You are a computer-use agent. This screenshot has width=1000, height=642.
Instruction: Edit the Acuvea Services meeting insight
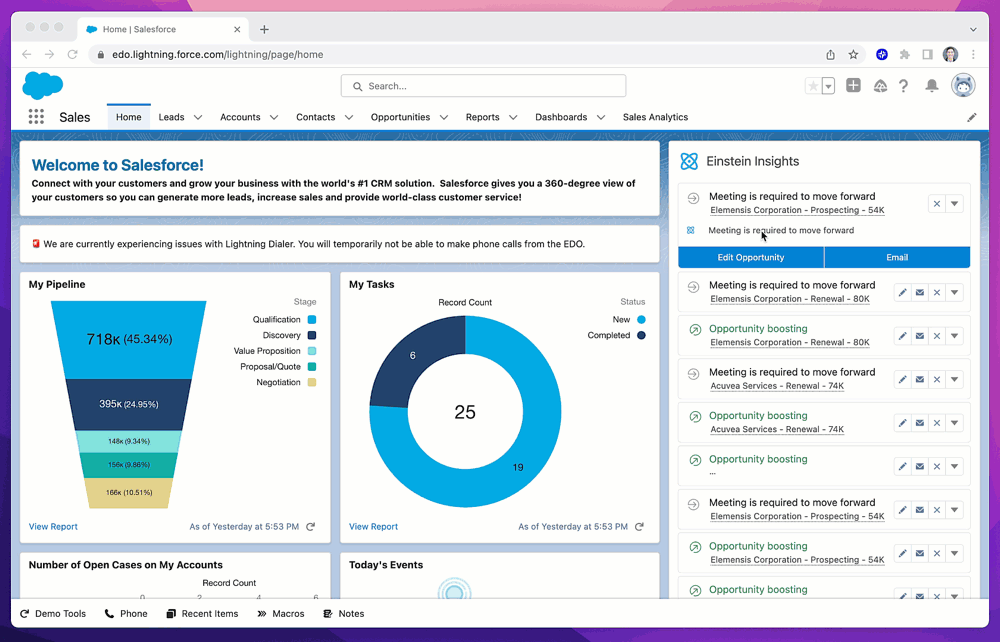(x=902, y=379)
